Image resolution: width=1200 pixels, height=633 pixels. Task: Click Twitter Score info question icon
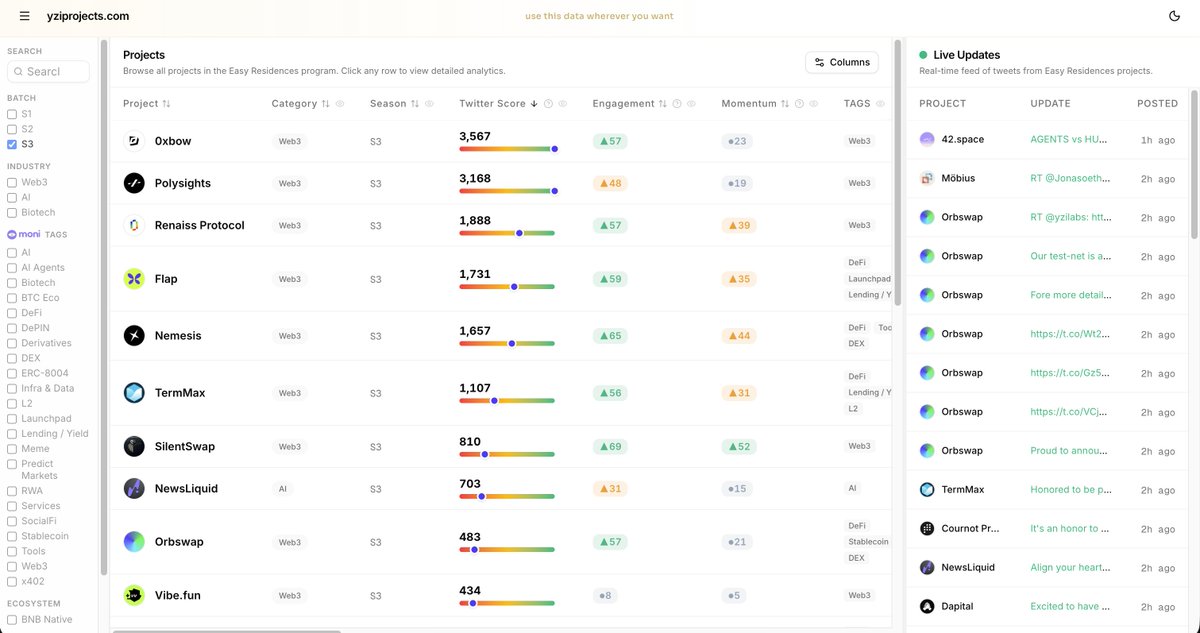tap(548, 104)
